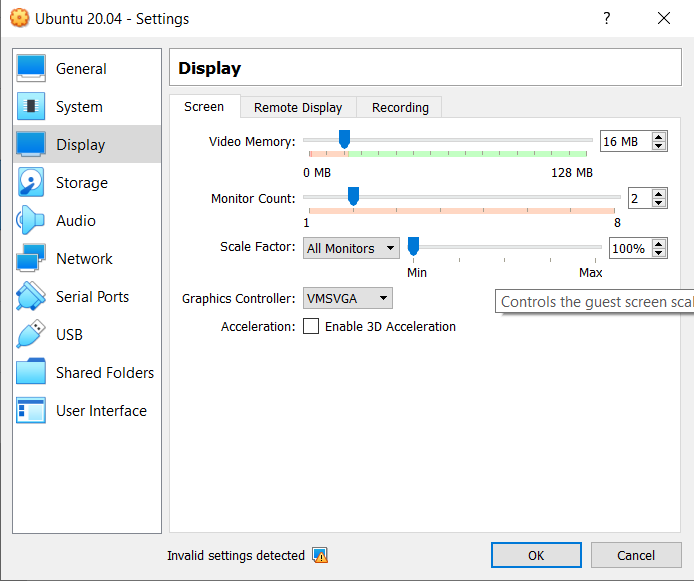Increase Monitor Count with up arrow
This screenshot has height=581, width=694.
click(x=659, y=194)
